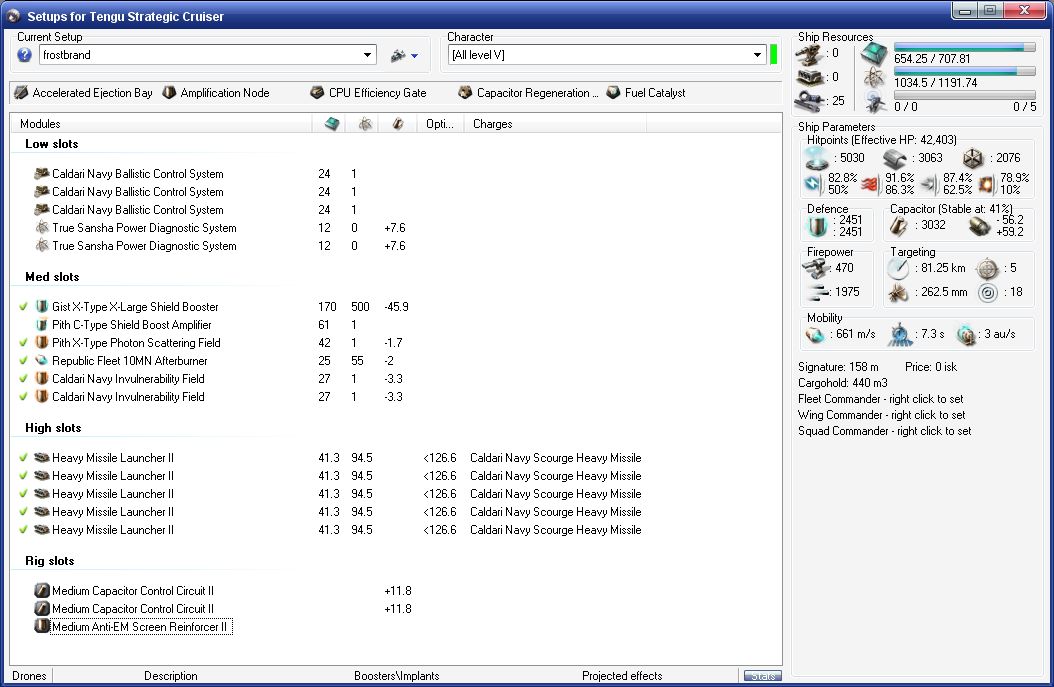Toggle first Caldari Navy Invulnerability Field checkmark
This screenshot has height=687, width=1054.
click(24, 379)
